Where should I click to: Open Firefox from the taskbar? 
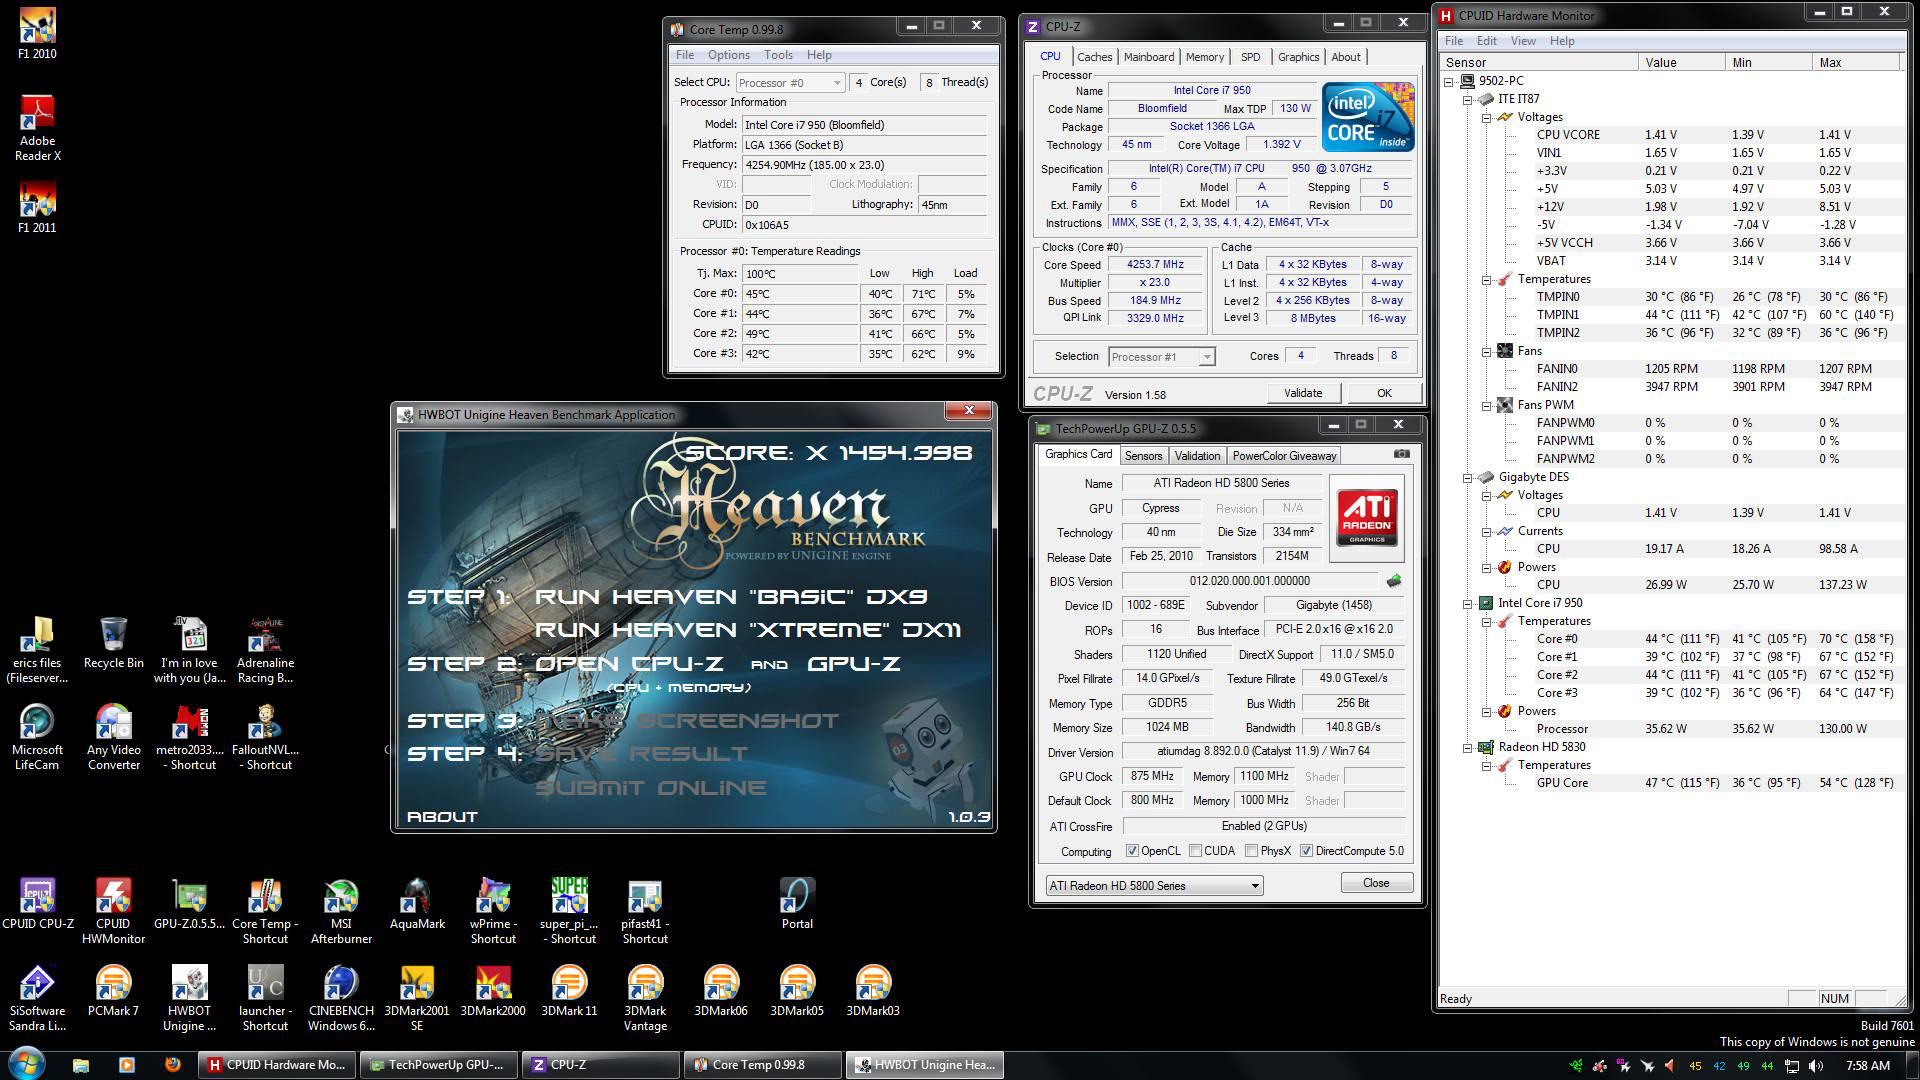tap(172, 1064)
